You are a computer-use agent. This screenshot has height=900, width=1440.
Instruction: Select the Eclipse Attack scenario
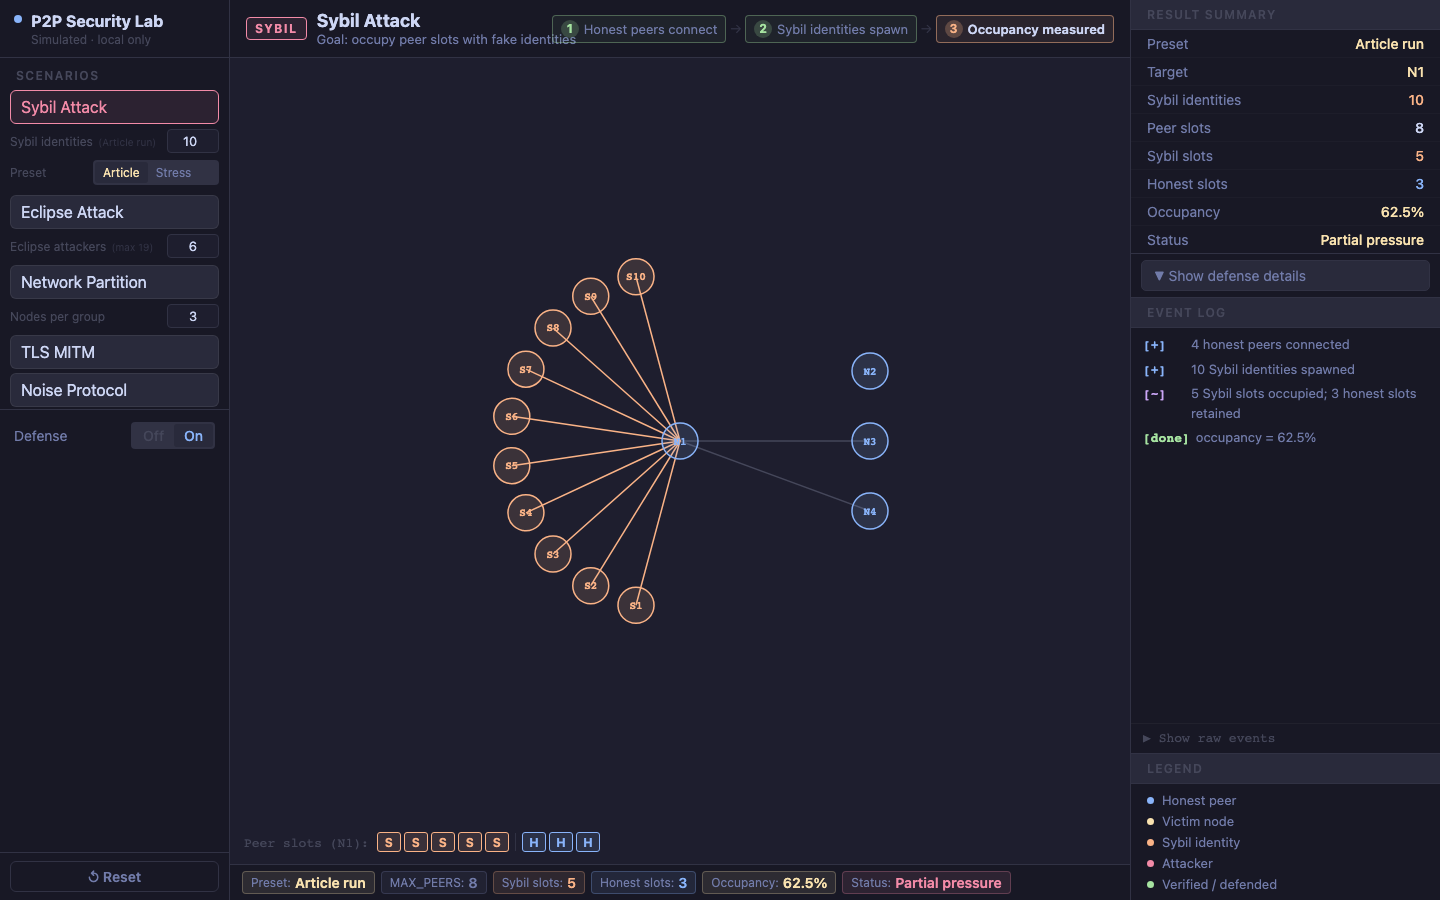(114, 212)
